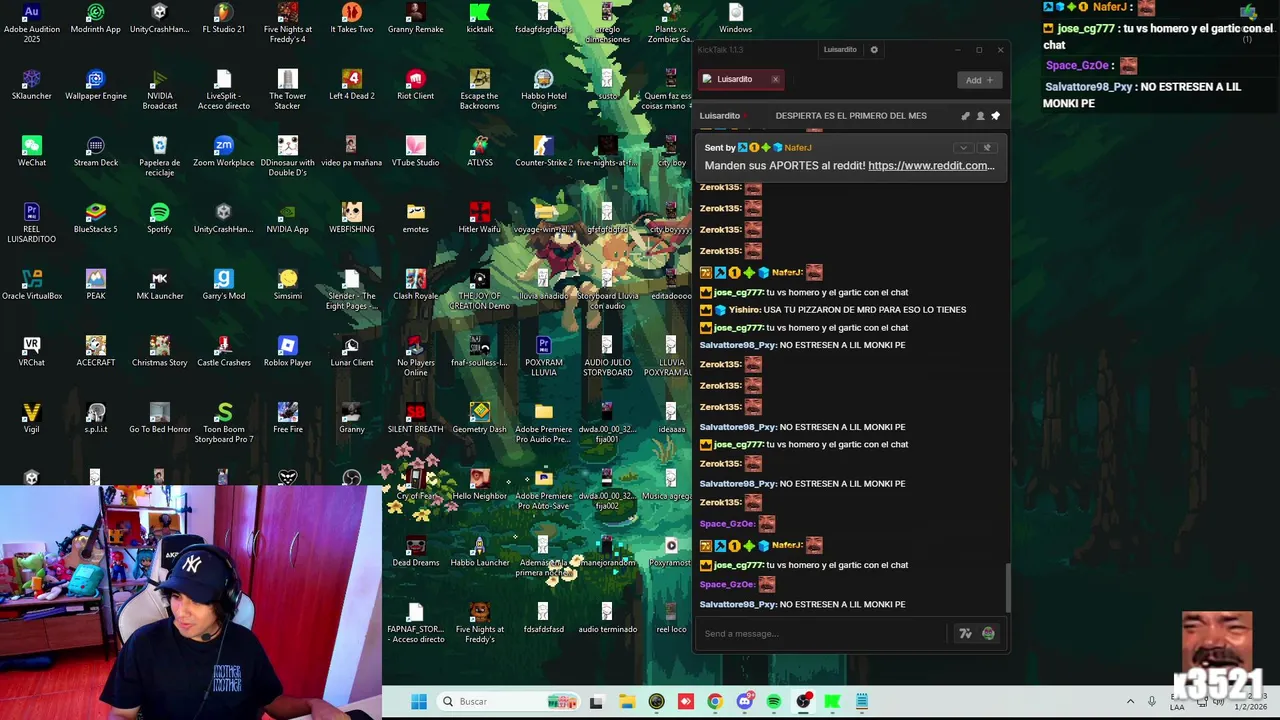Open the 7TV emote picker

(x=965, y=633)
